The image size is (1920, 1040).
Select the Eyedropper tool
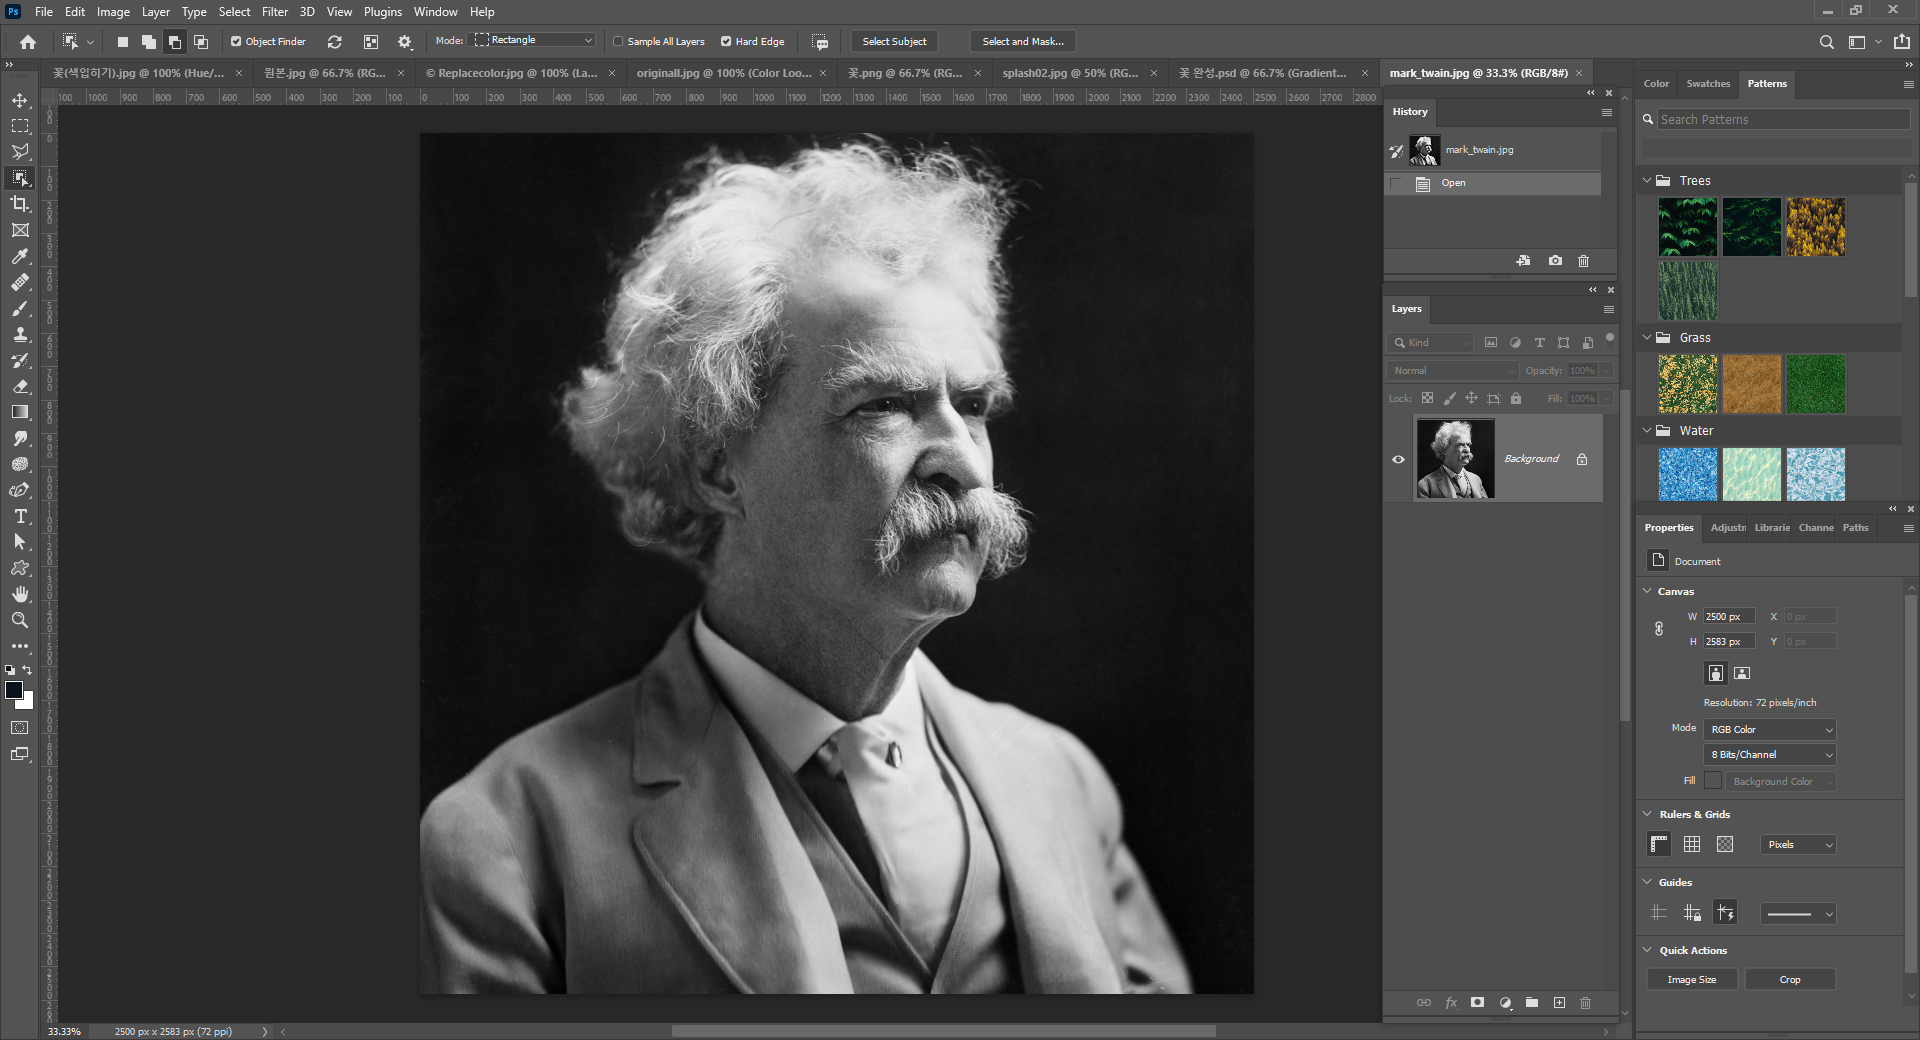(x=20, y=256)
